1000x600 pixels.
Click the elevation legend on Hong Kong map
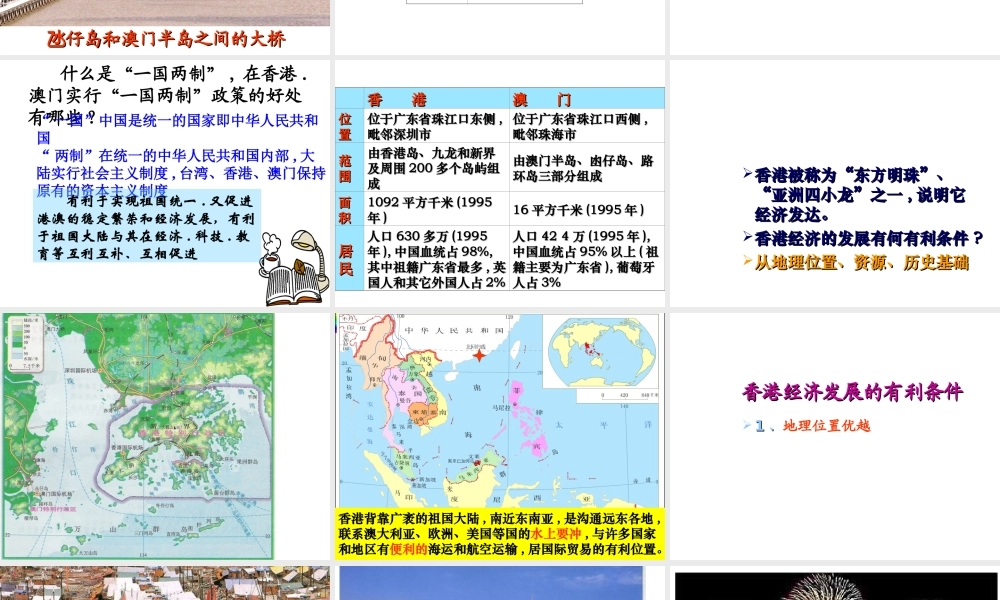pyautogui.click(x=26, y=343)
